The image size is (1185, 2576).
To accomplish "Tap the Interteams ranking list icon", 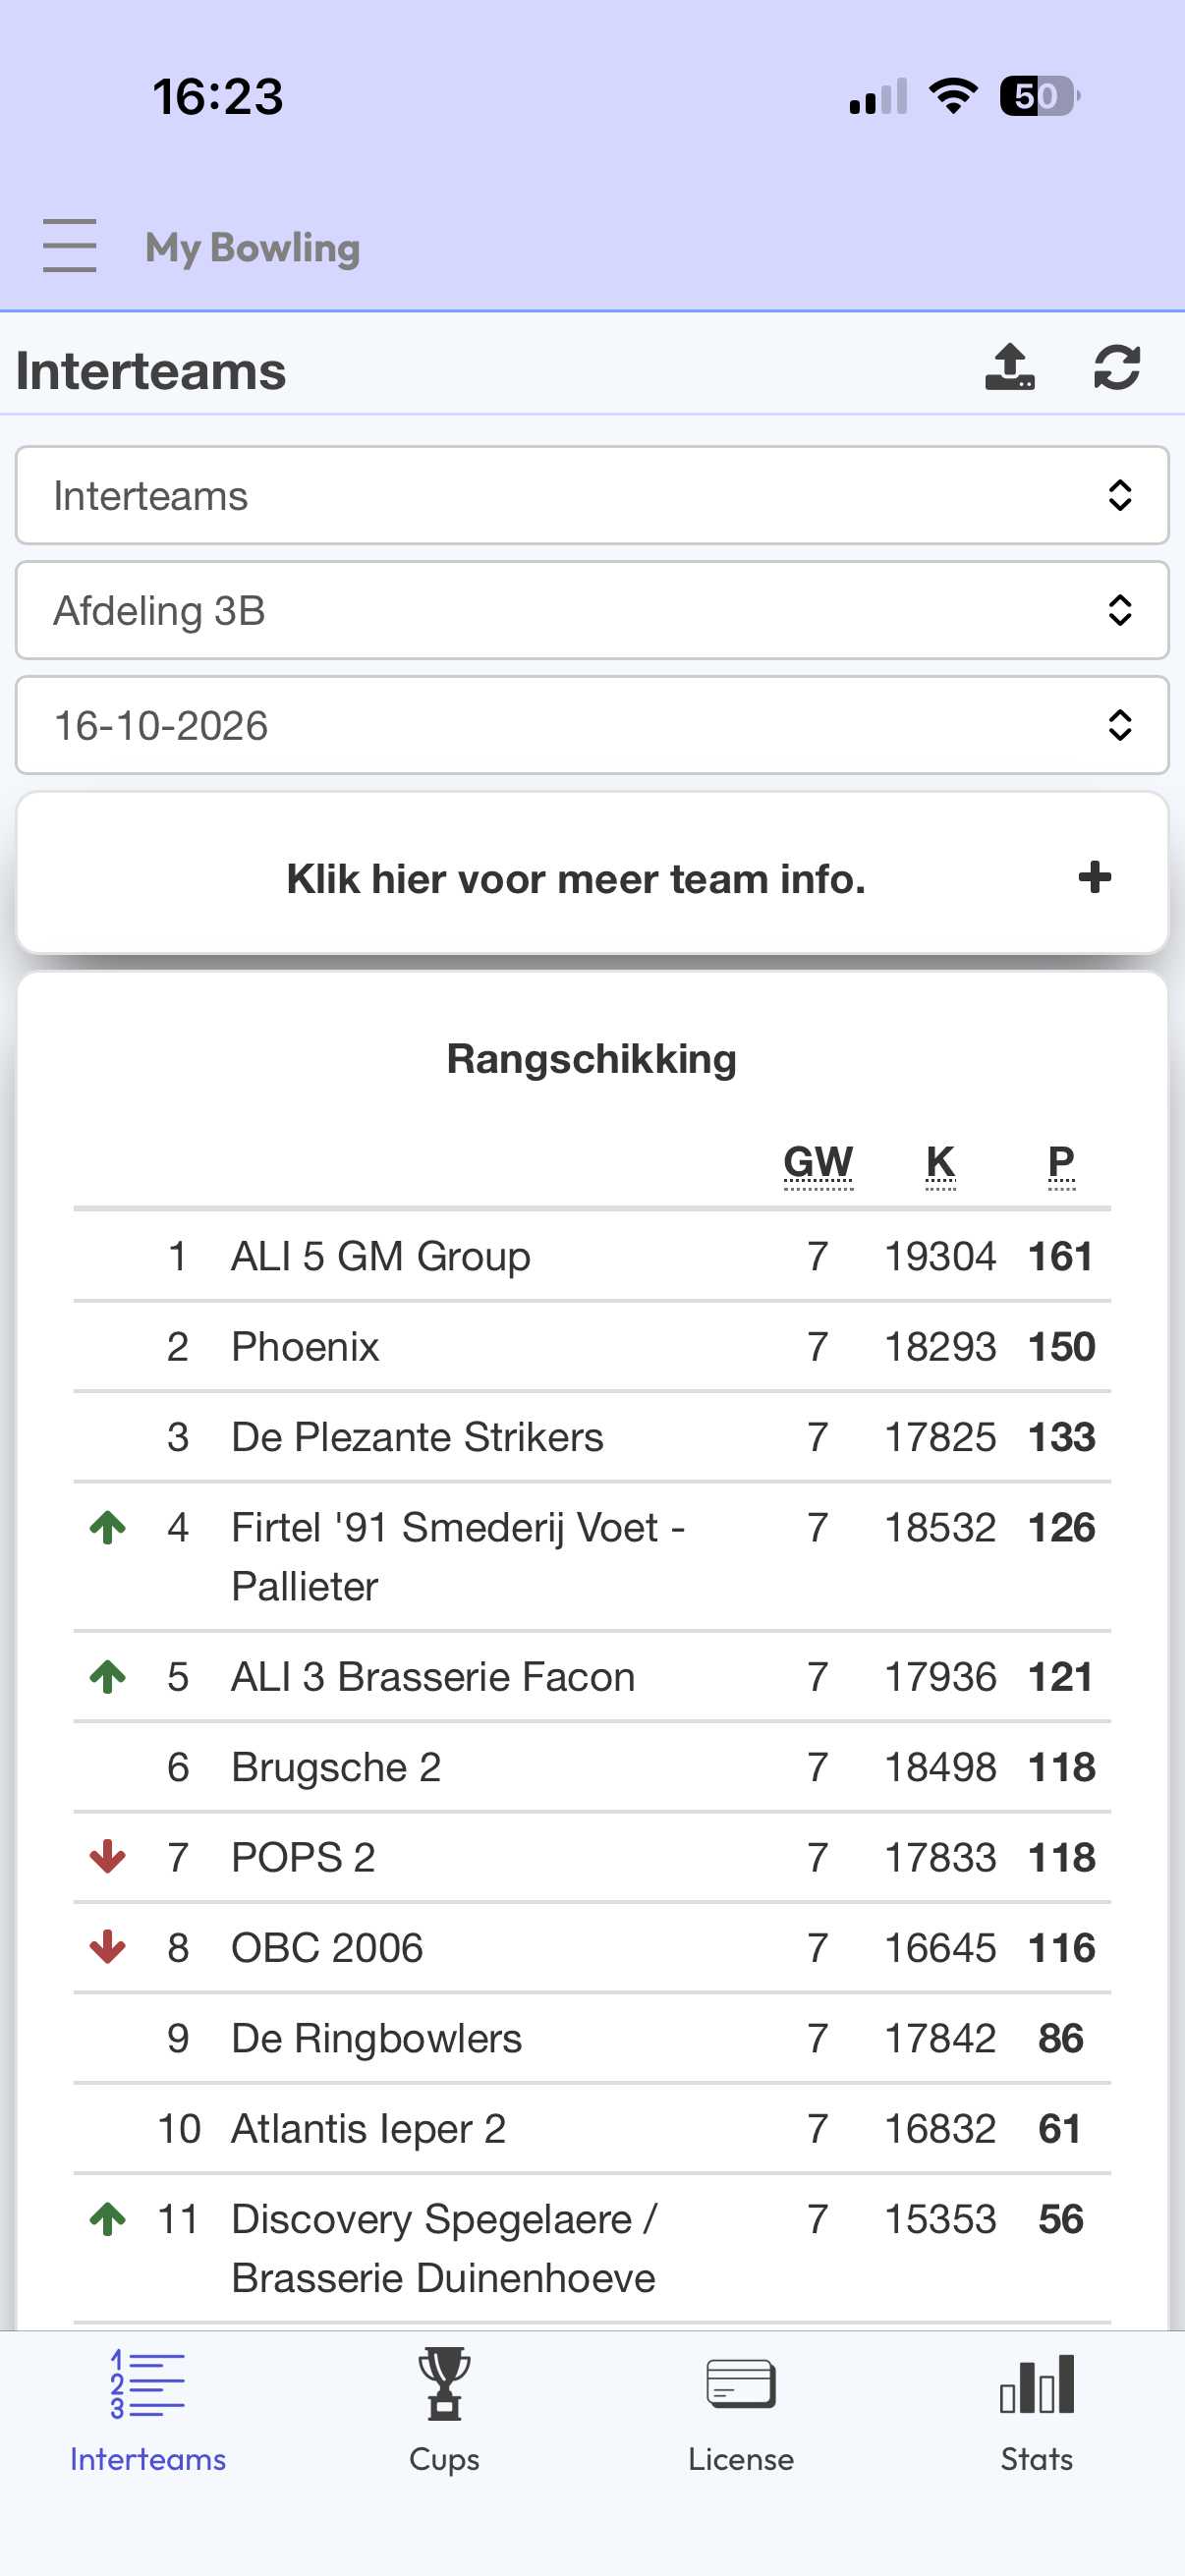I will [148, 2384].
